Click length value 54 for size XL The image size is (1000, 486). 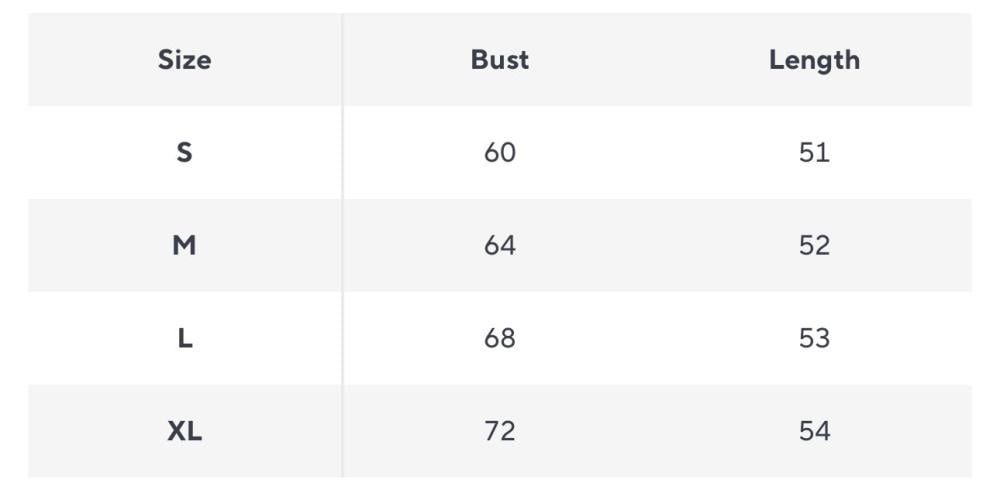[x=814, y=432]
